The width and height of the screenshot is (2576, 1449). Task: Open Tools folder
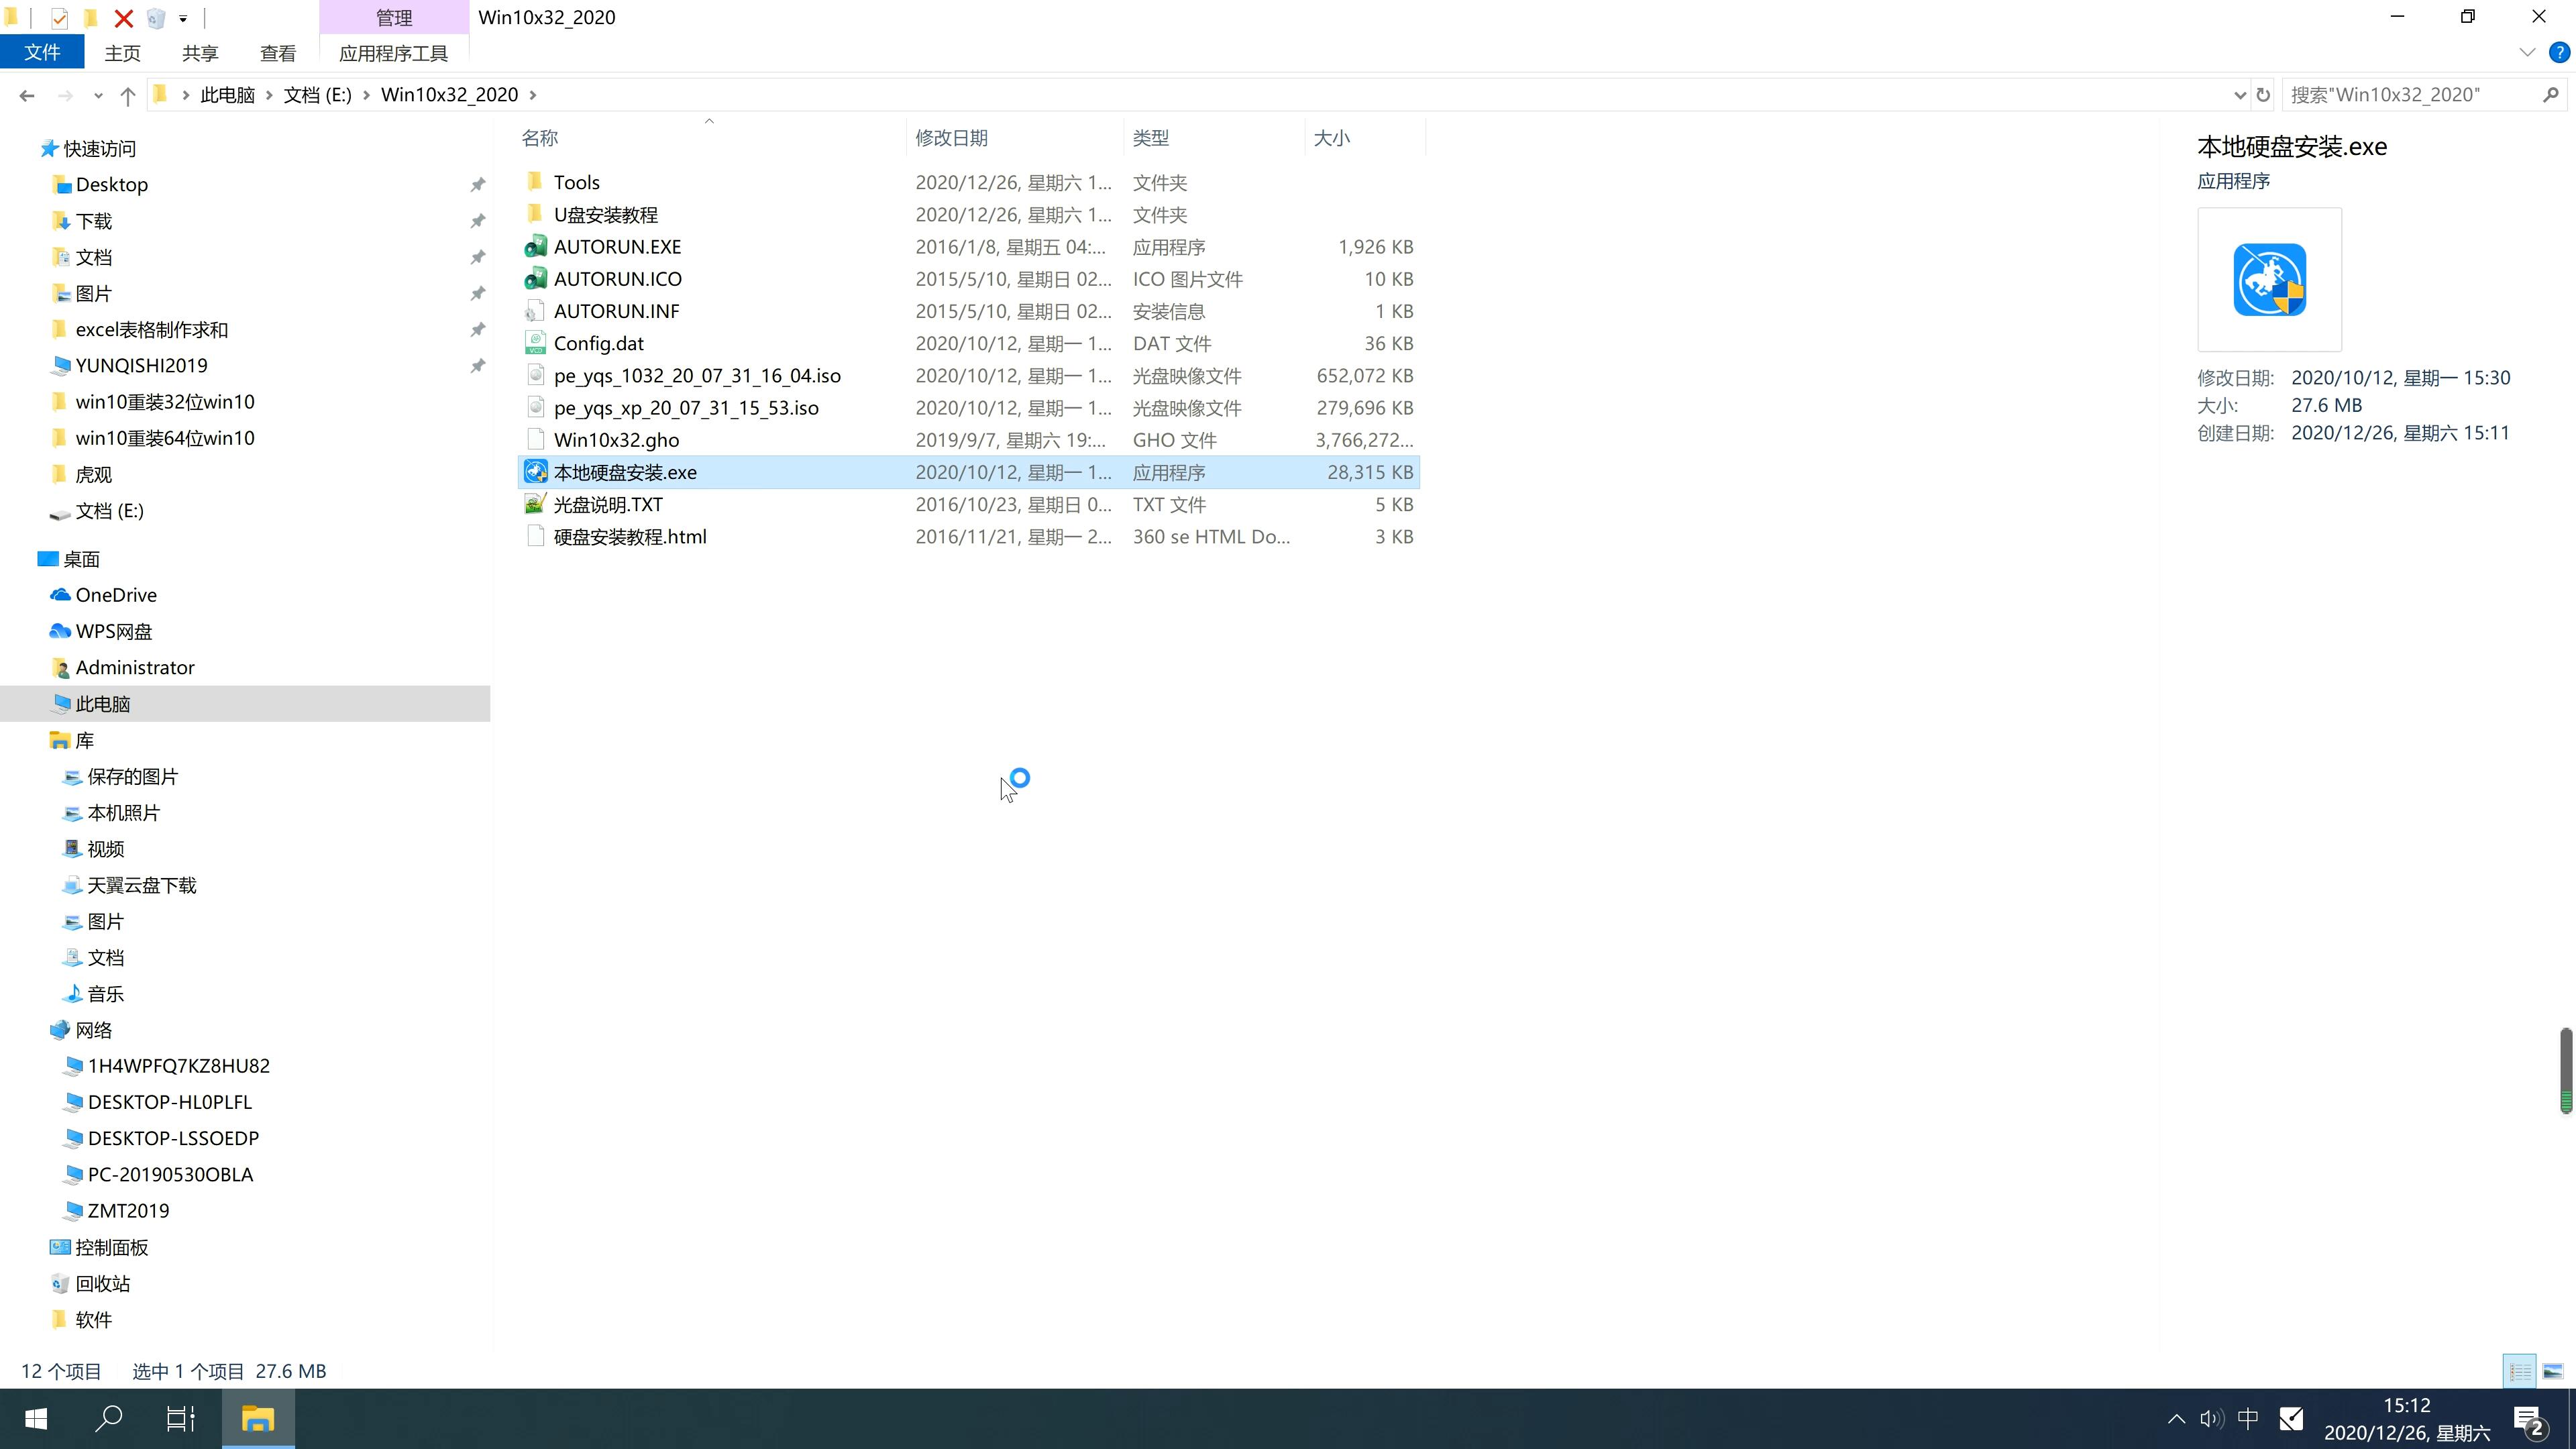(577, 180)
